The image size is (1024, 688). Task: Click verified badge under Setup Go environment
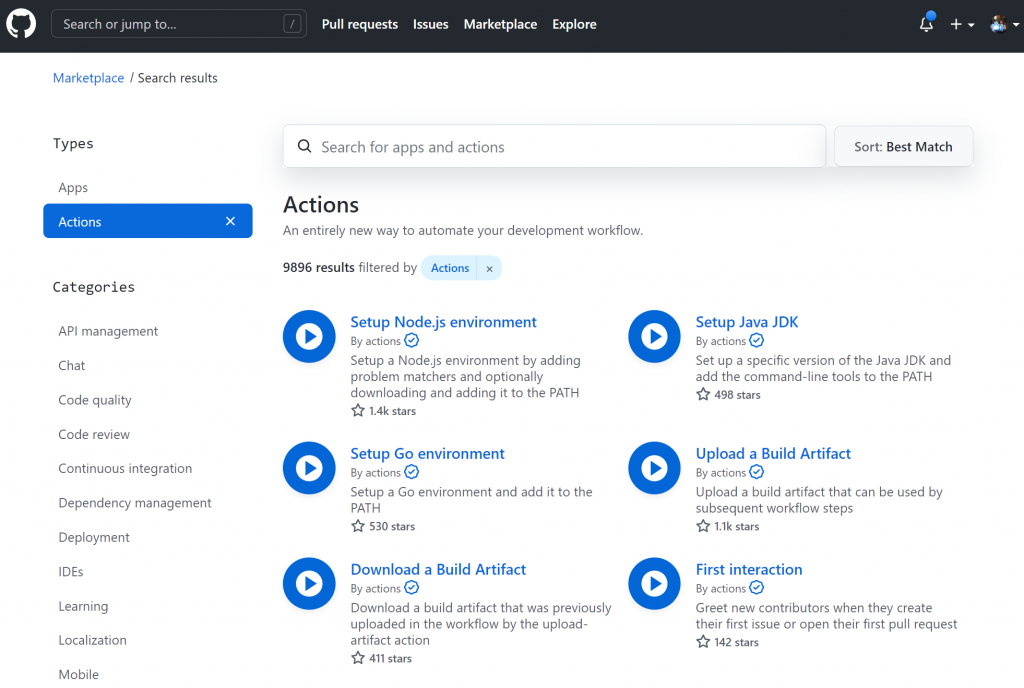click(411, 472)
